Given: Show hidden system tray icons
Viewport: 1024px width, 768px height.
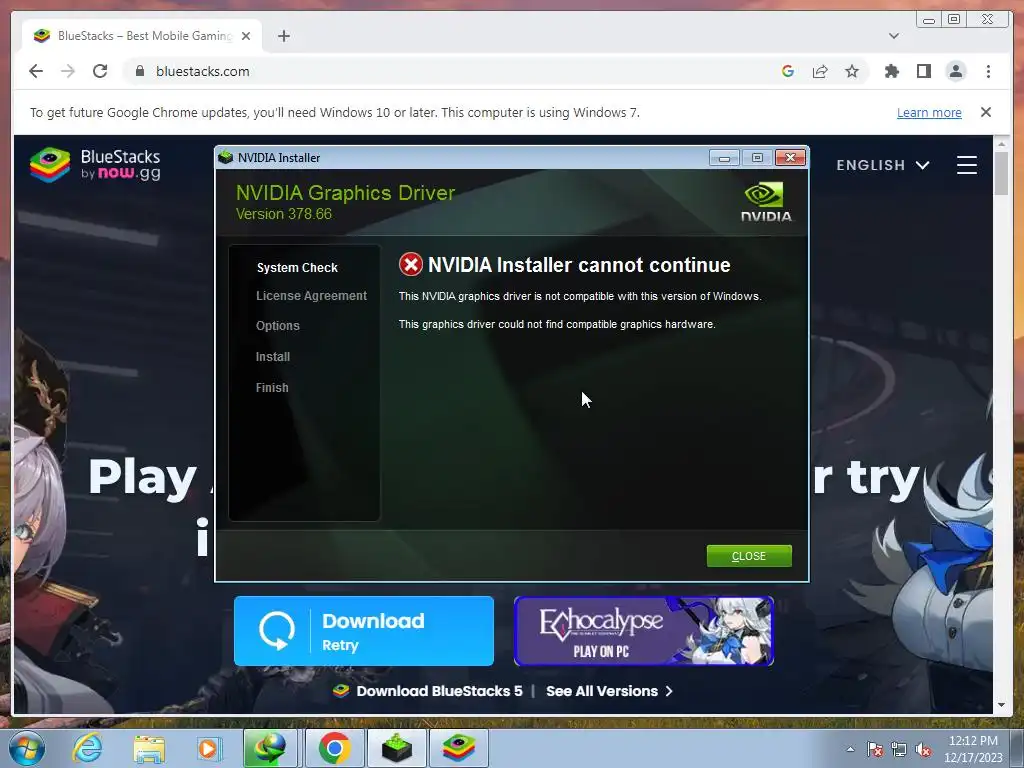Looking at the screenshot, I should (850, 749).
